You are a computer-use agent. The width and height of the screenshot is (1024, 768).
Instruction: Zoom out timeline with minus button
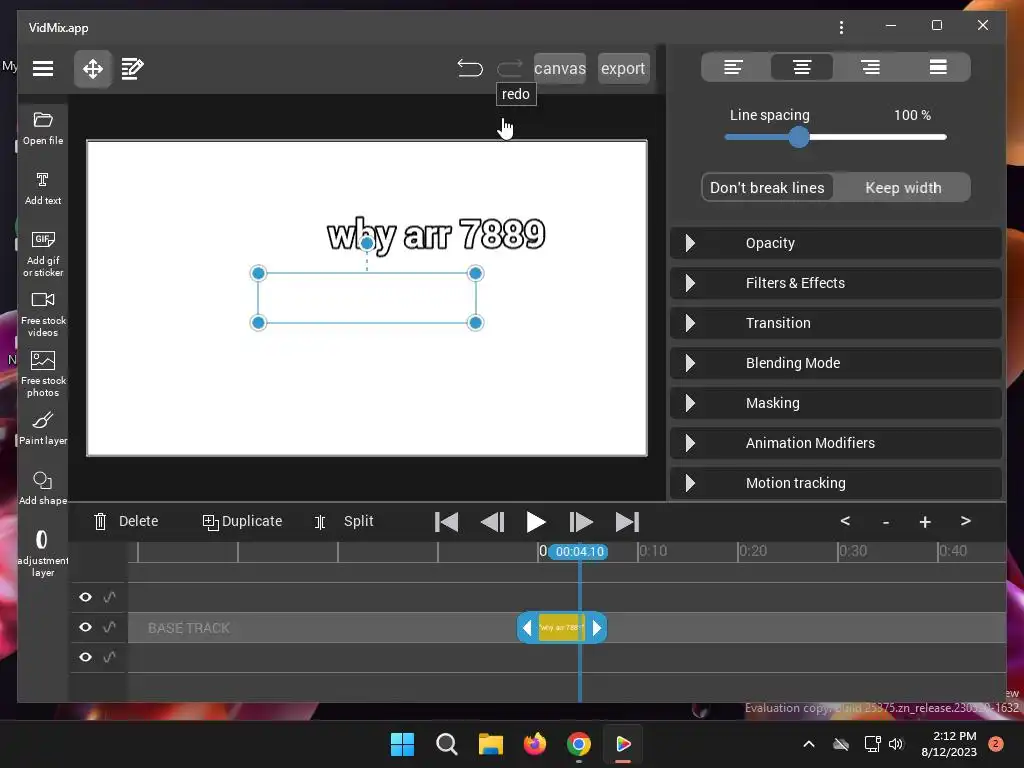[x=886, y=522]
